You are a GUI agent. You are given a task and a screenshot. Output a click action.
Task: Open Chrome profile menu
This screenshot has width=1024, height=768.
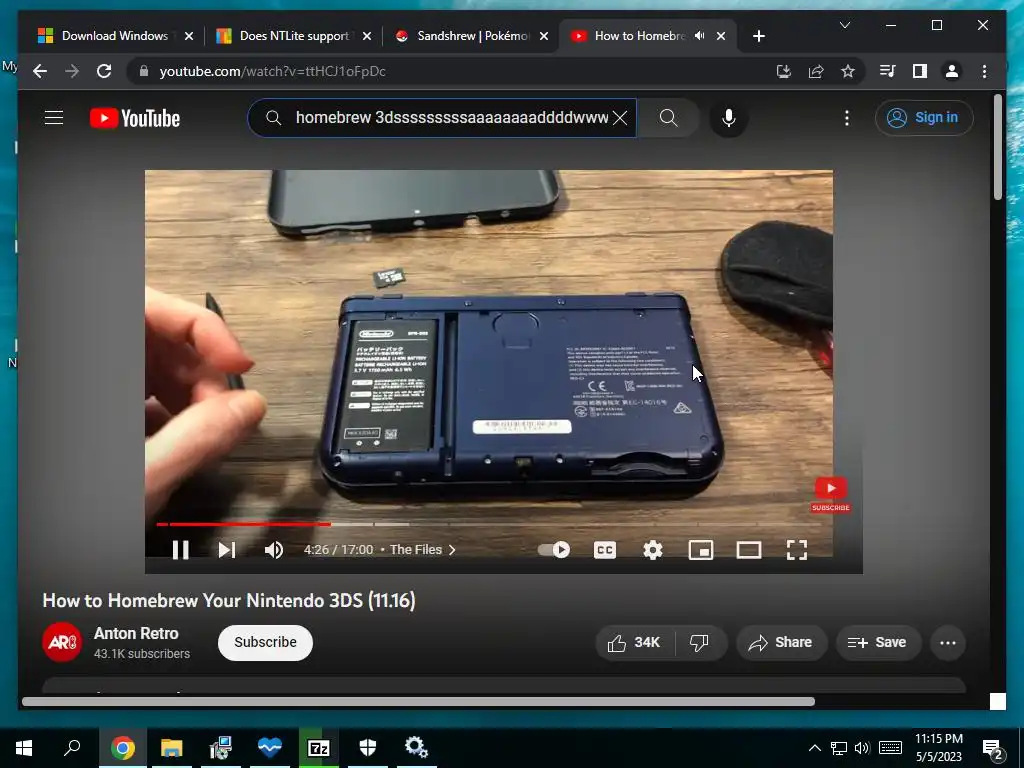[952, 71]
